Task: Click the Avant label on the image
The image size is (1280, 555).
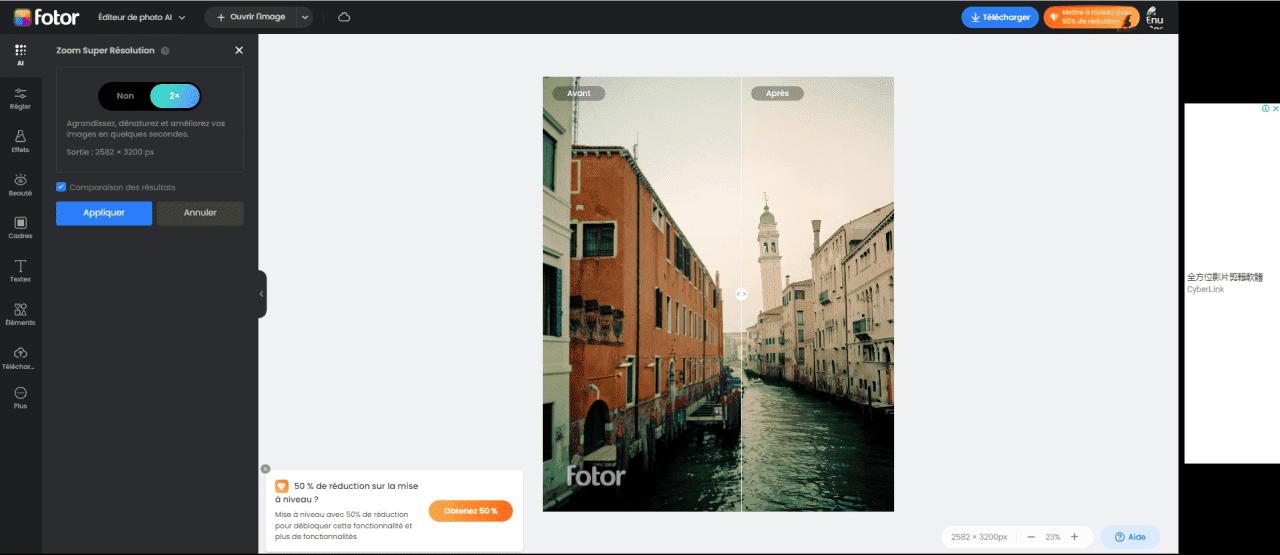Action: coord(579,93)
